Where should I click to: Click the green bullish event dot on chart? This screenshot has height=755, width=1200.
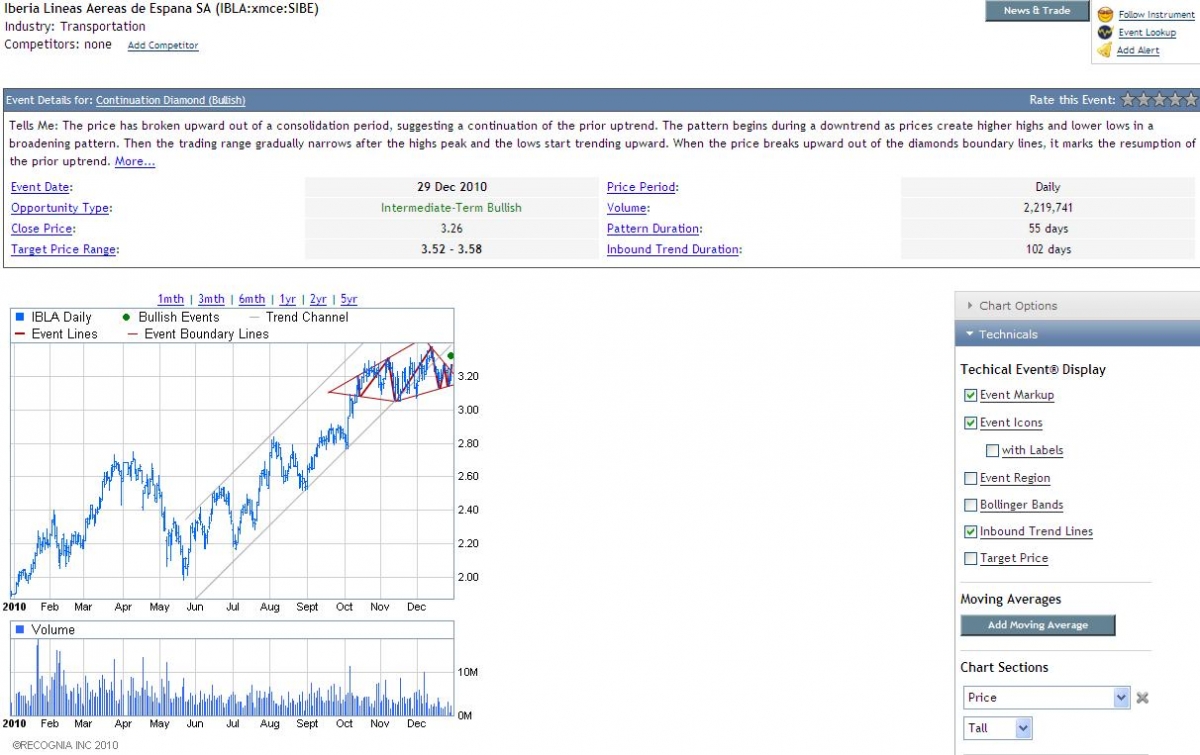click(x=451, y=355)
